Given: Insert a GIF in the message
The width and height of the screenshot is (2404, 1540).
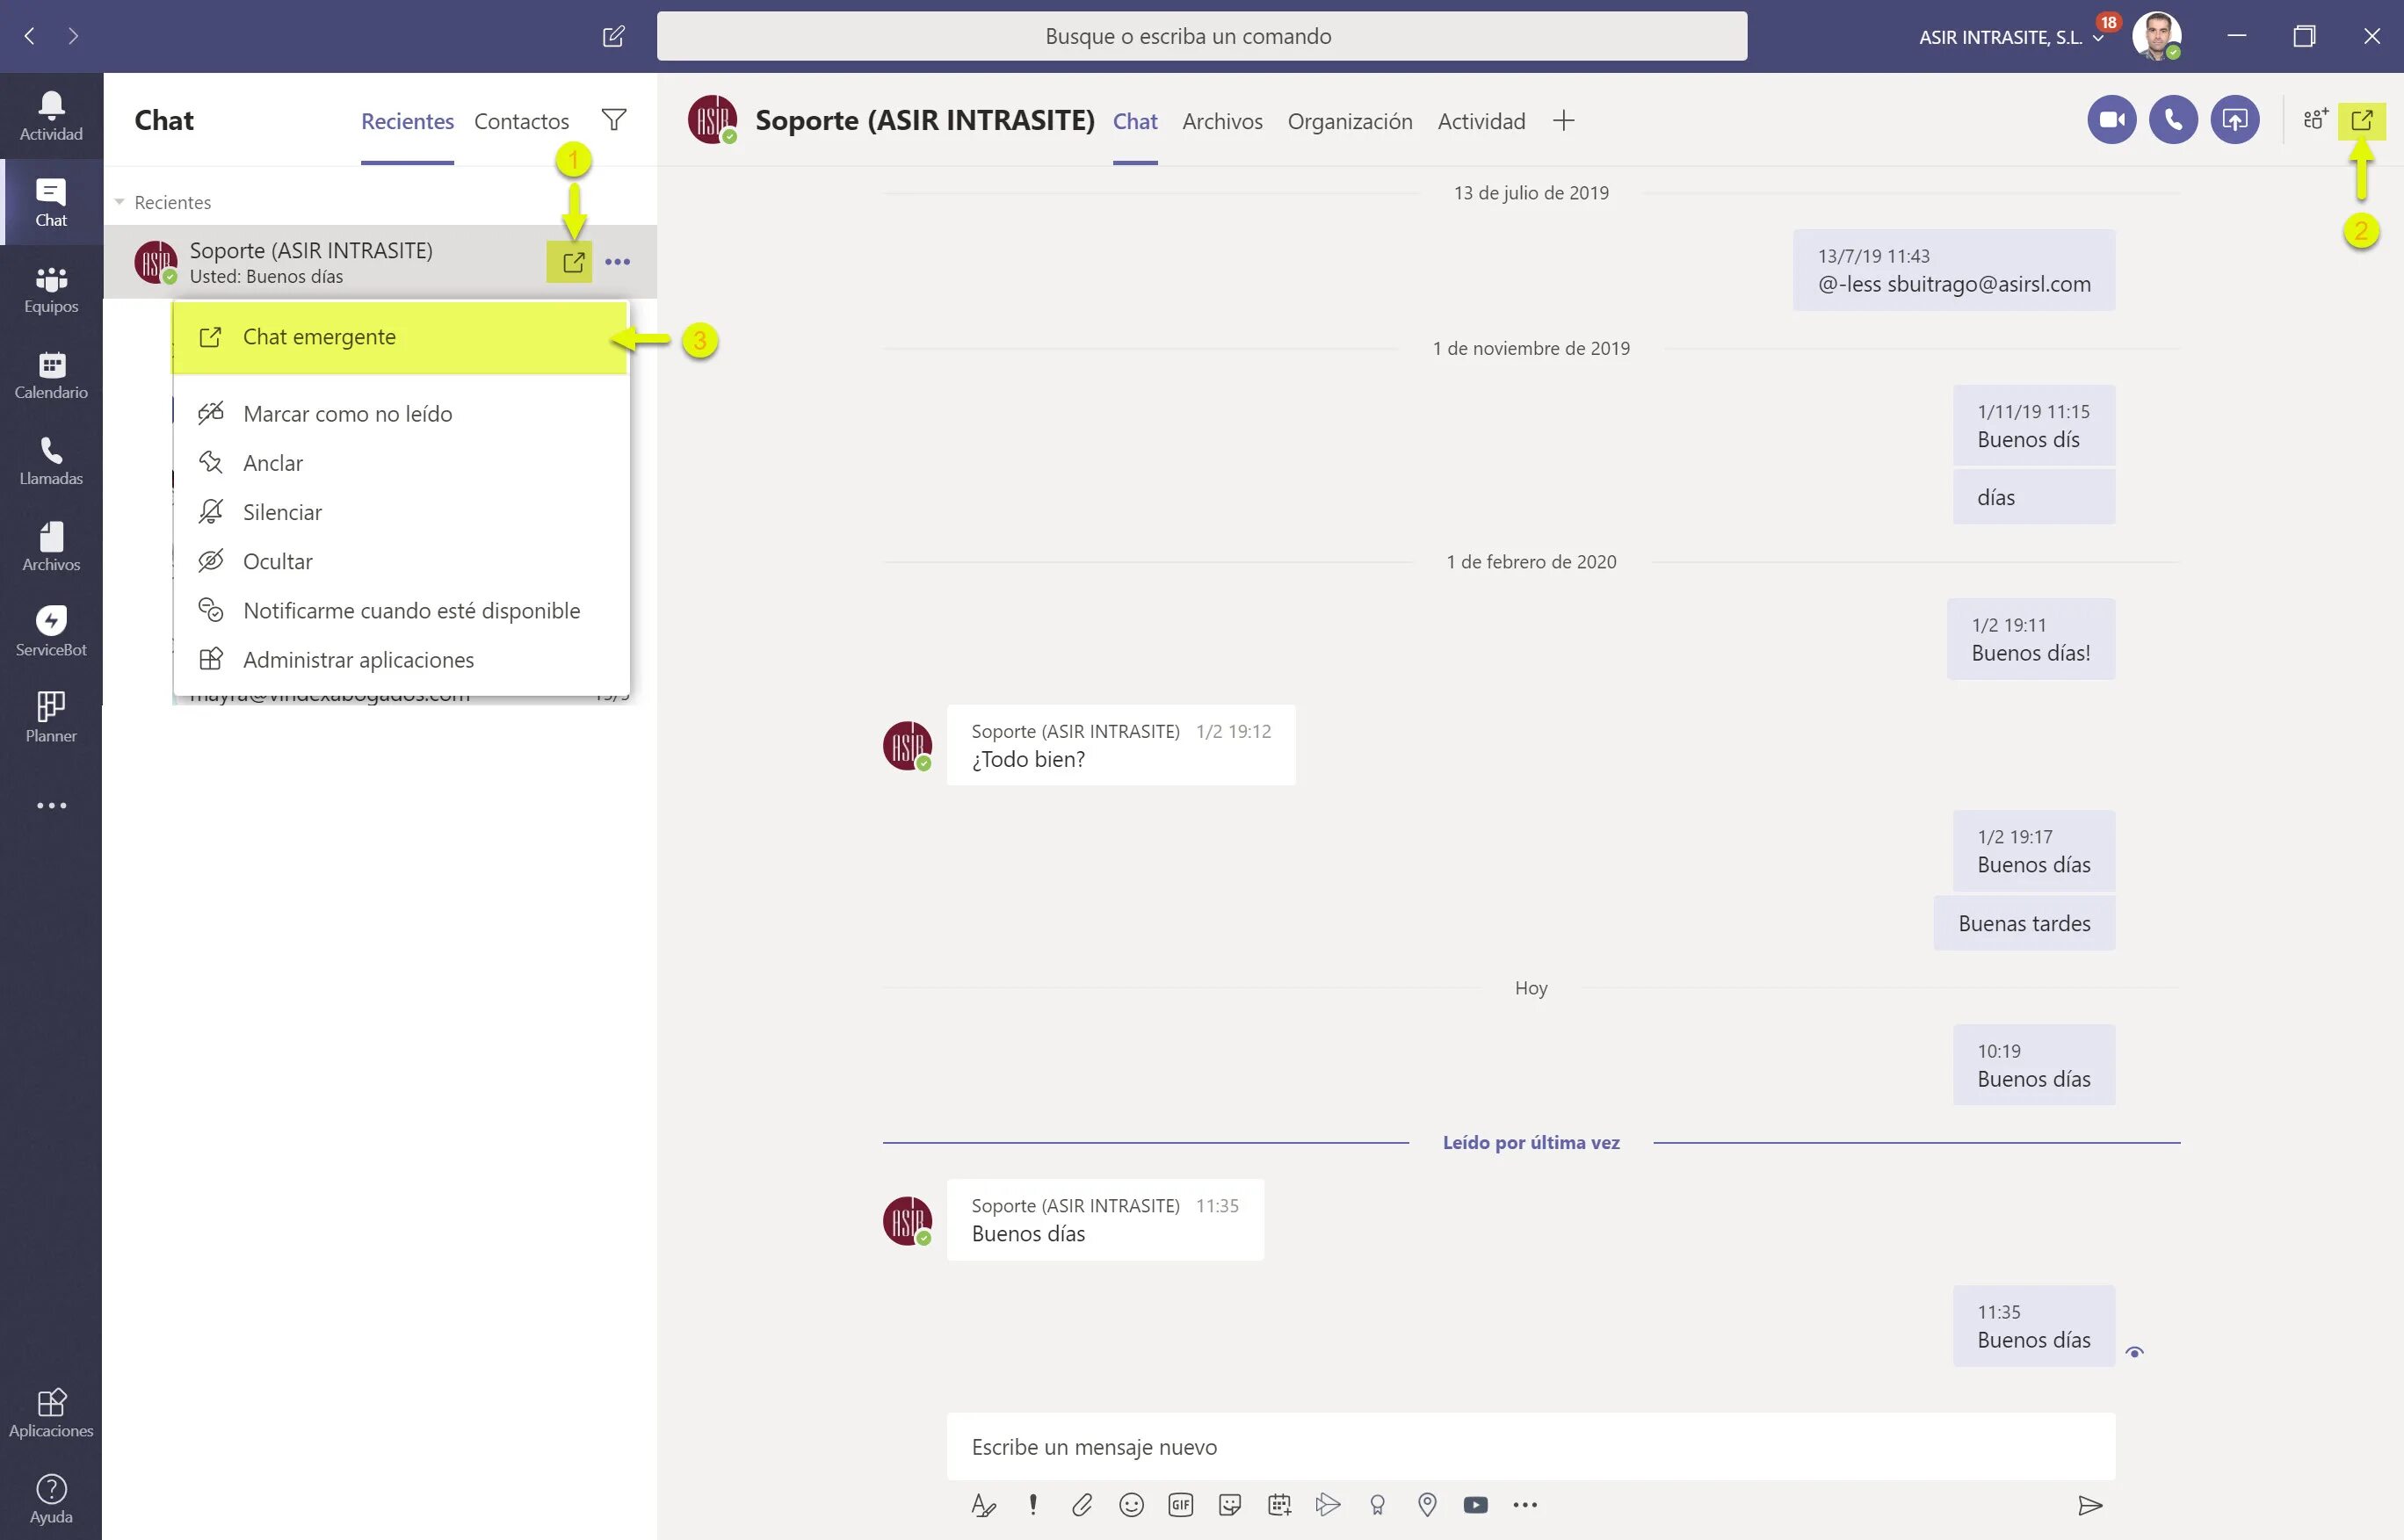Looking at the screenshot, I should tap(1180, 1505).
